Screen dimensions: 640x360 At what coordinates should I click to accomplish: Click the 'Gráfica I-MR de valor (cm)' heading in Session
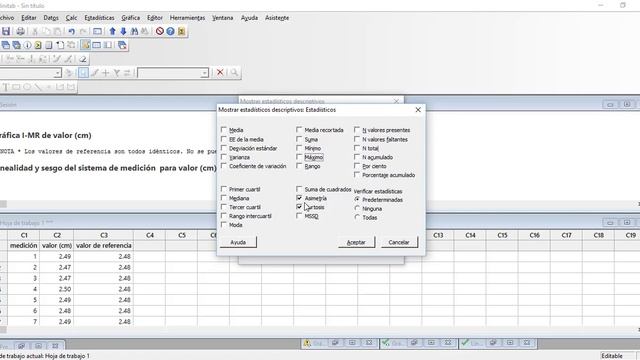pyautogui.click(x=46, y=135)
